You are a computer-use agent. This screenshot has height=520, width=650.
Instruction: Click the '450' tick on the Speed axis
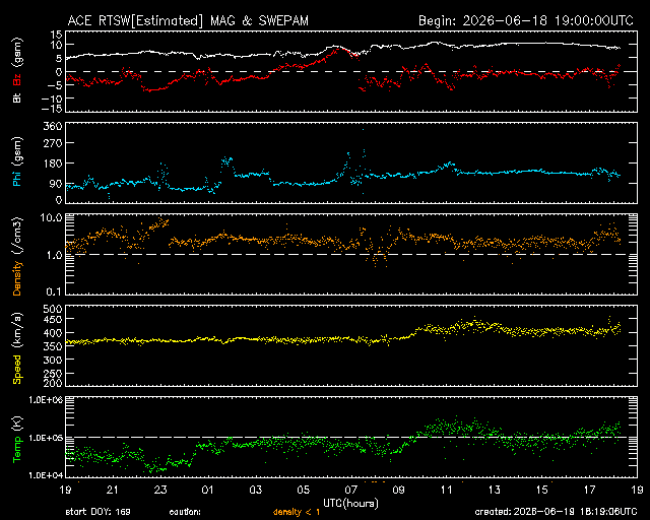(53, 320)
